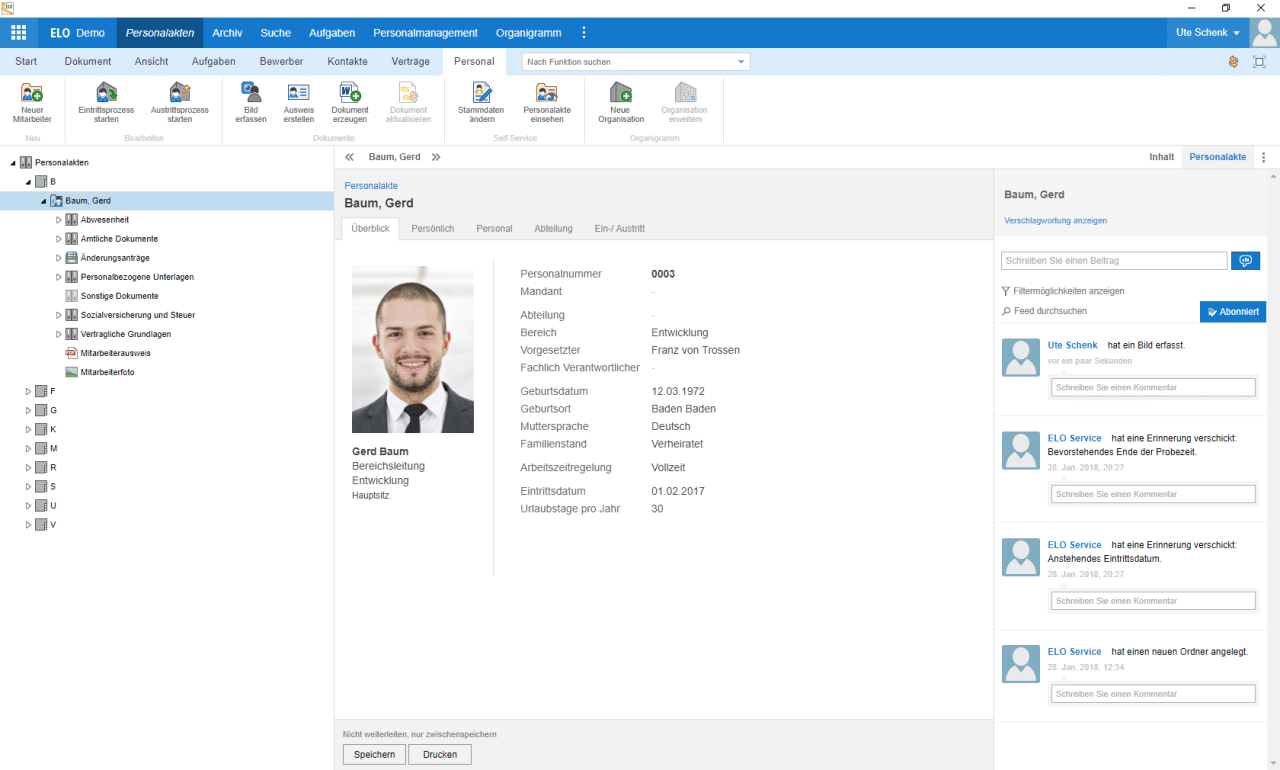Open the top navigation overflow dots

tap(584, 33)
